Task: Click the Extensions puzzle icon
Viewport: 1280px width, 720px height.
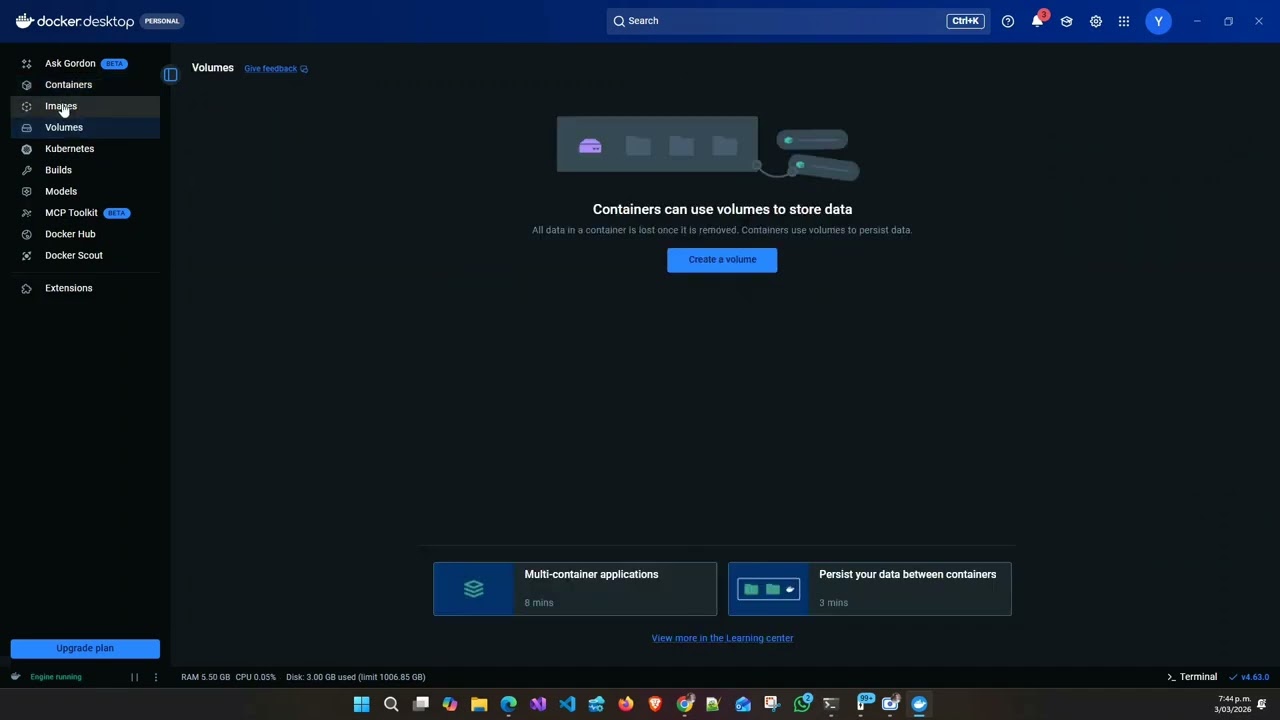Action: [x=27, y=288]
